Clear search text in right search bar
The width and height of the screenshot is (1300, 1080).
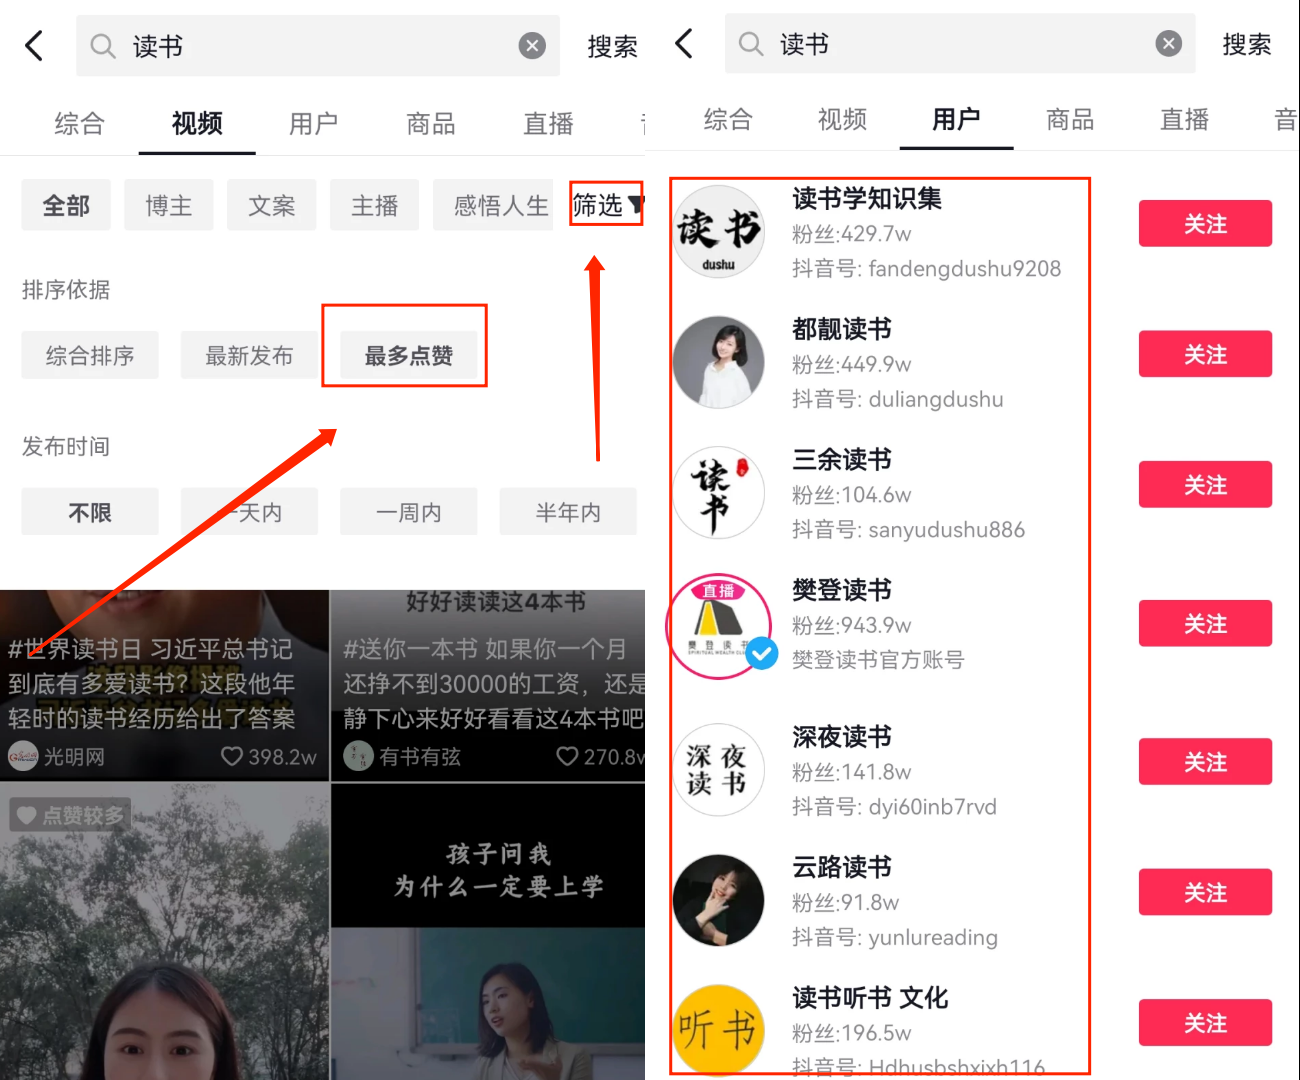tap(1168, 43)
